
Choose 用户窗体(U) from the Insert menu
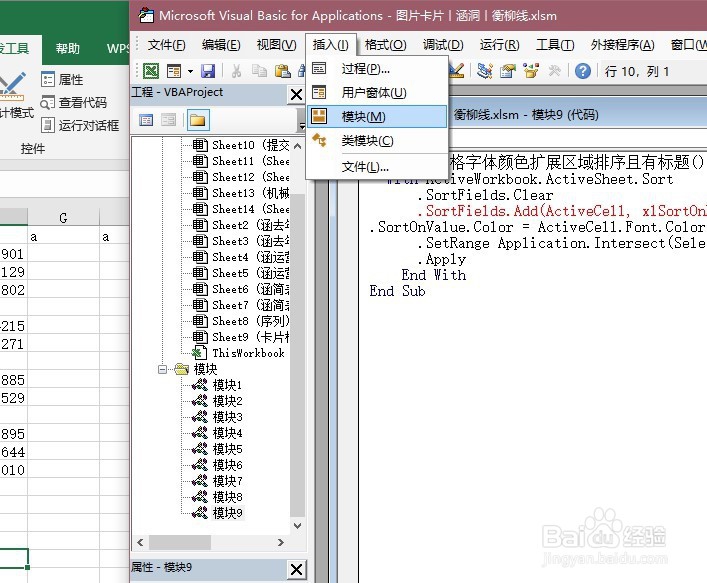tap(377, 92)
